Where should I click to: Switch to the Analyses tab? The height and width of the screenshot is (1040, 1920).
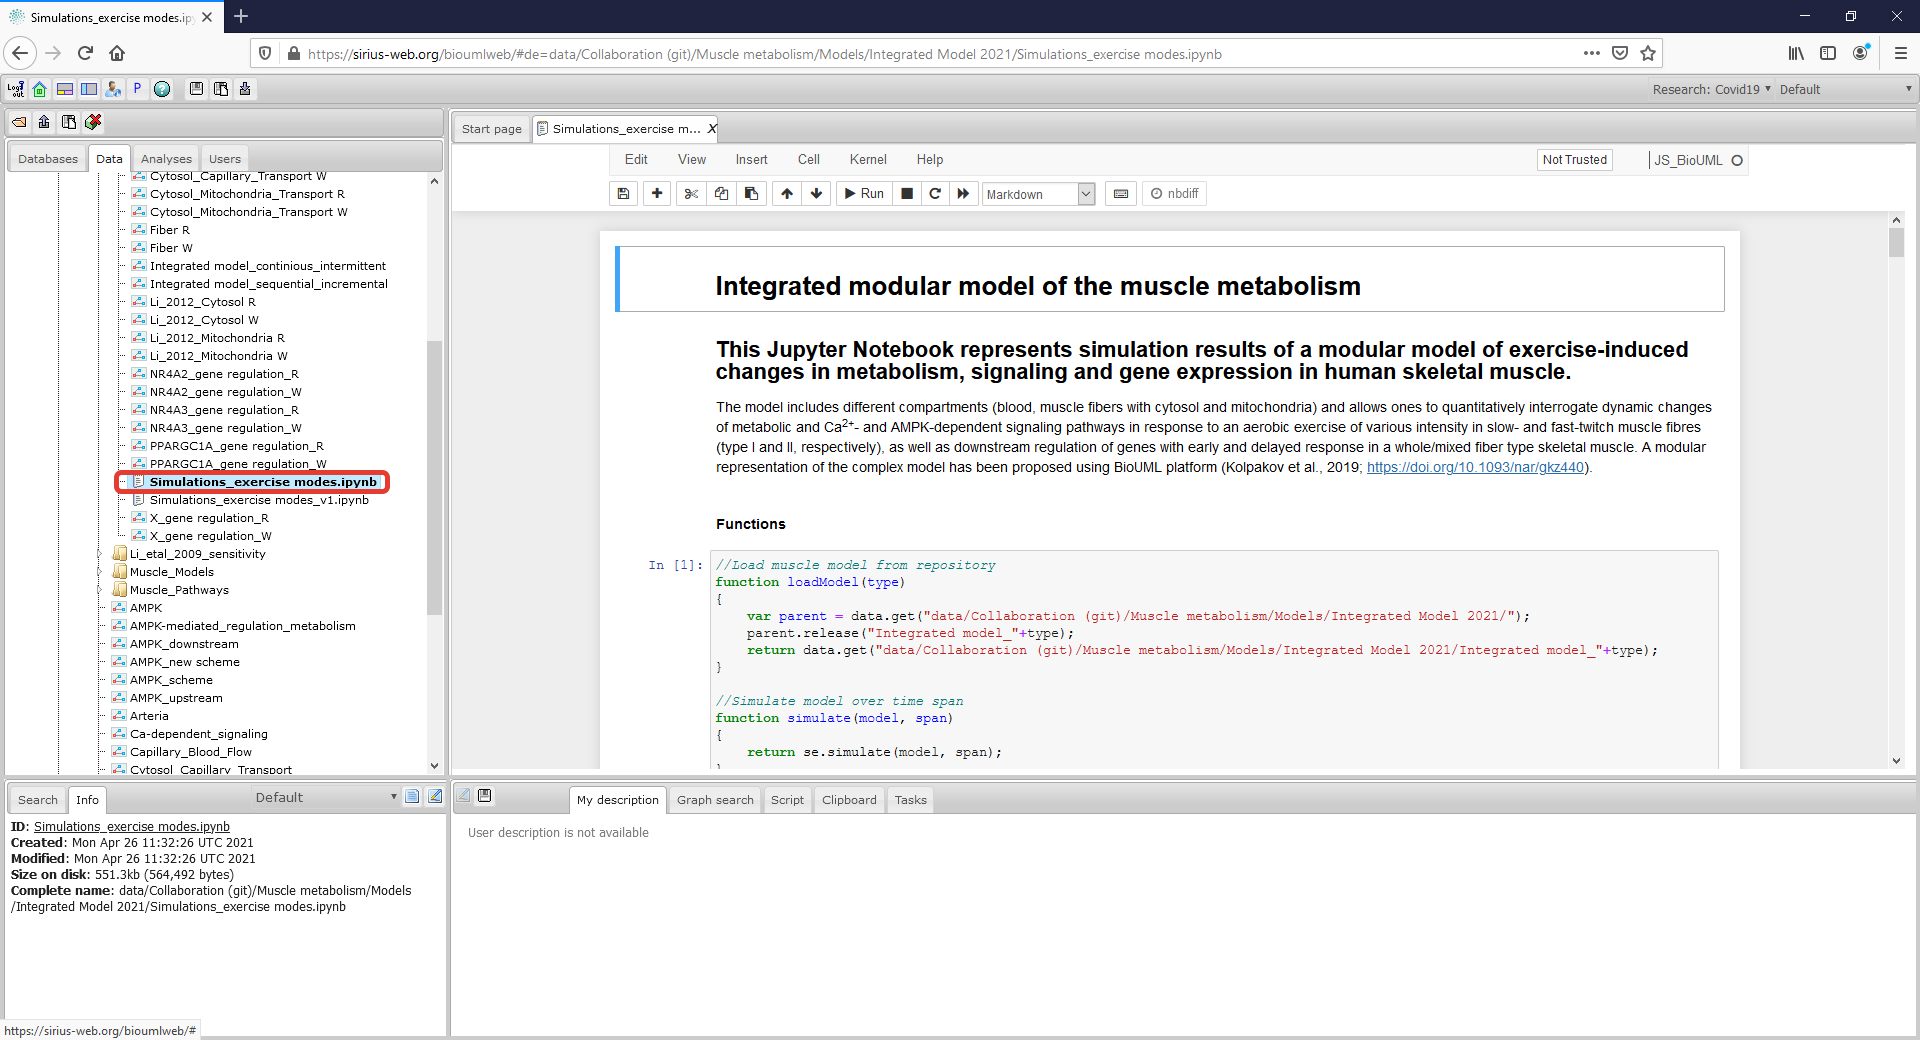pyautogui.click(x=166, y=159)
